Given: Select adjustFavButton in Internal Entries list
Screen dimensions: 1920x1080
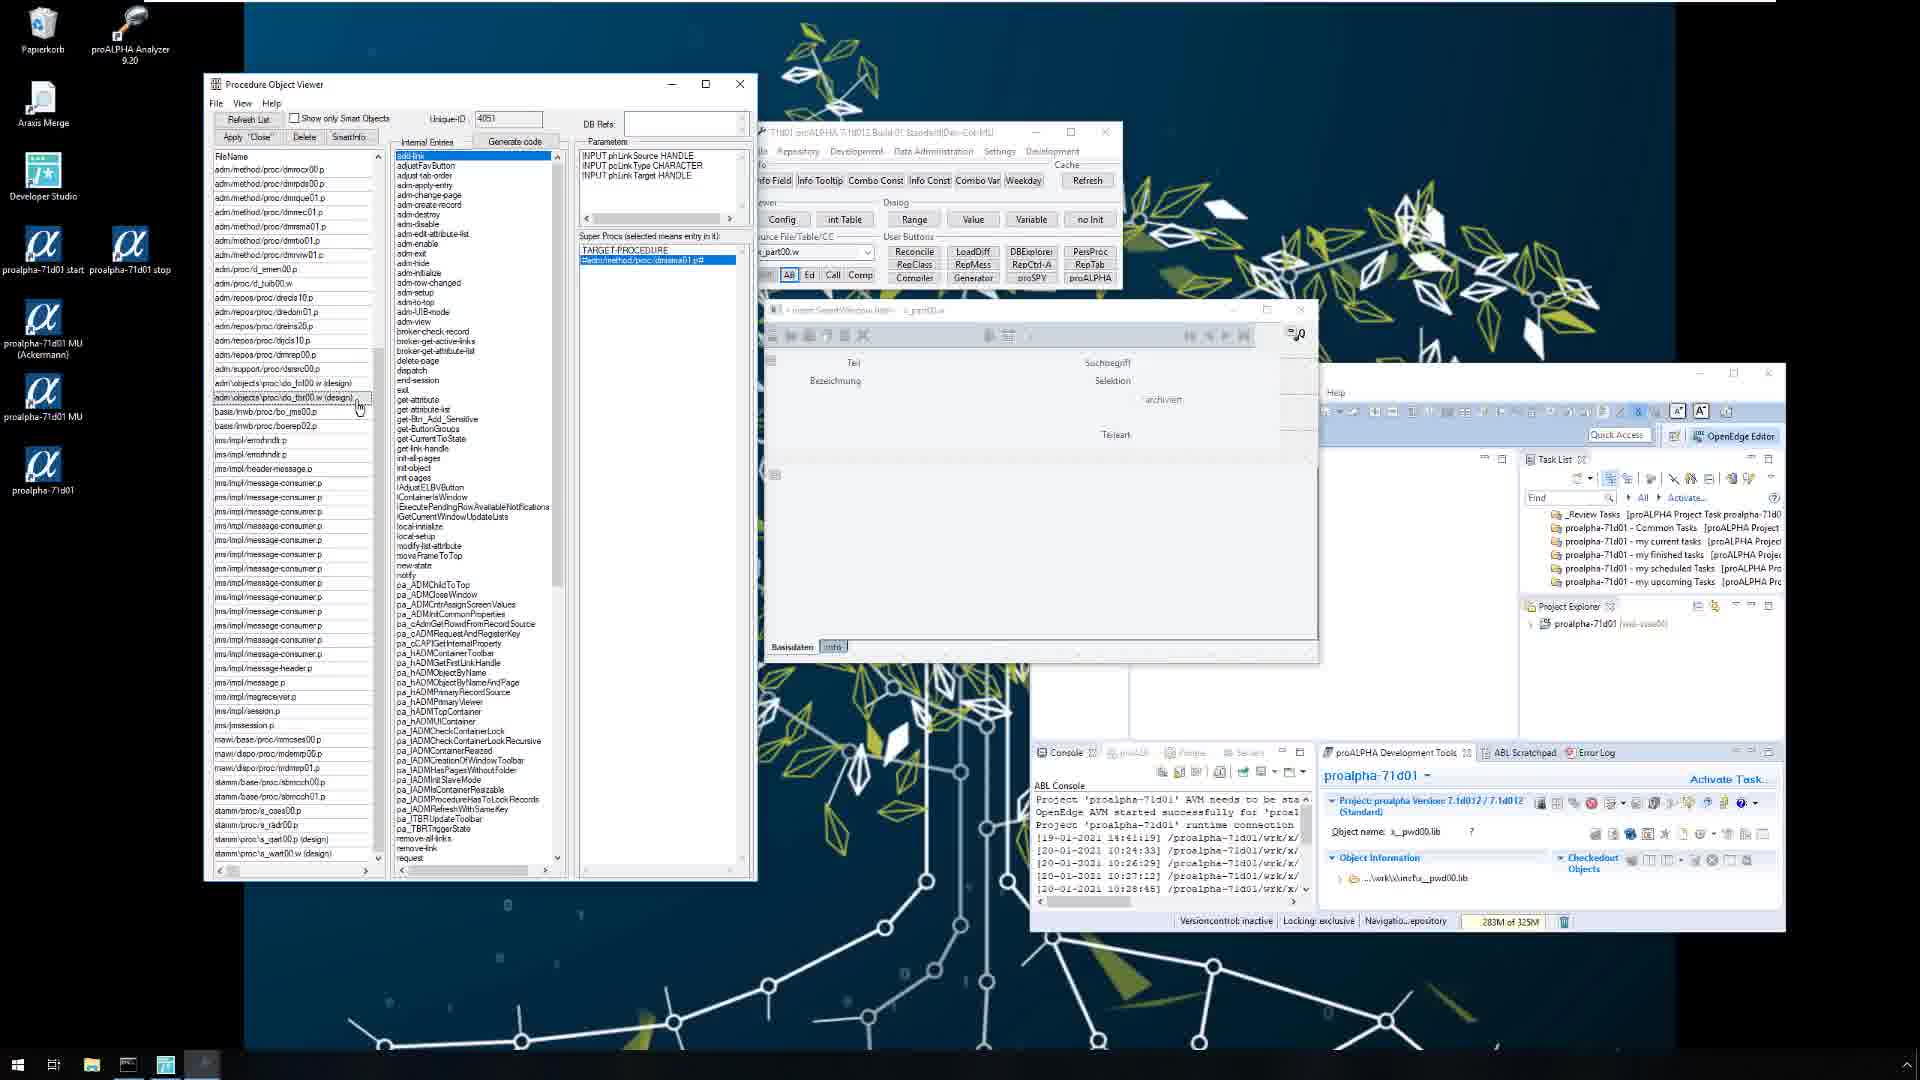Looking at the screenshot, I should 426,166.
